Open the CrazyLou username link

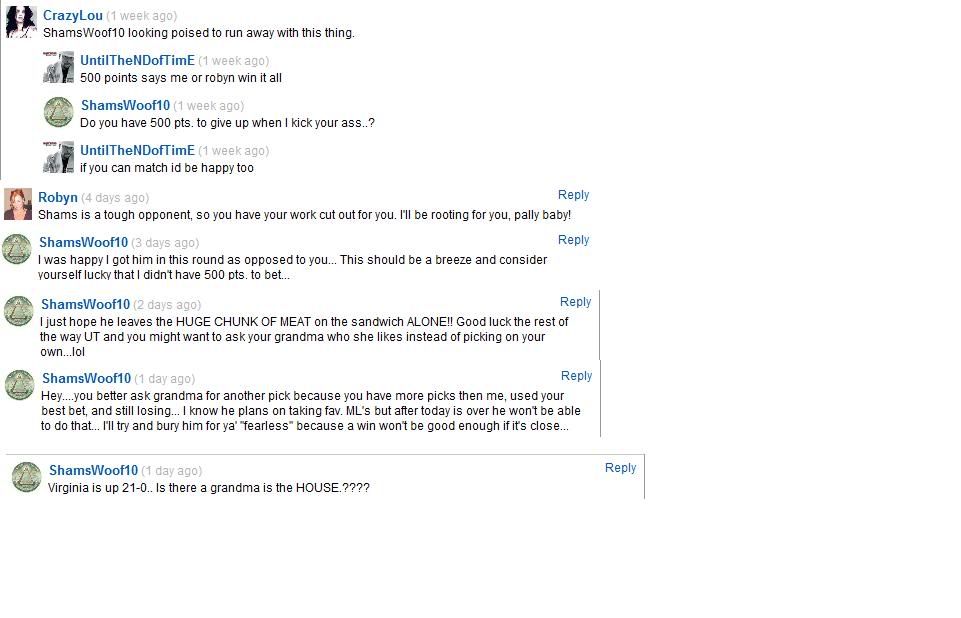pos(72,16)
